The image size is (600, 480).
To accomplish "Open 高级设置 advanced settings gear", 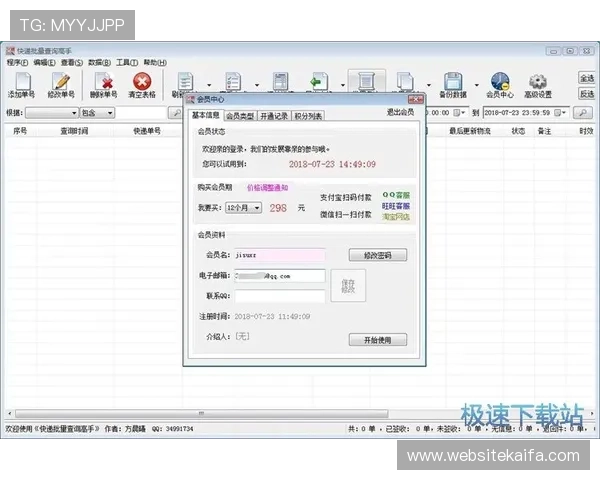I will (538, 85).
